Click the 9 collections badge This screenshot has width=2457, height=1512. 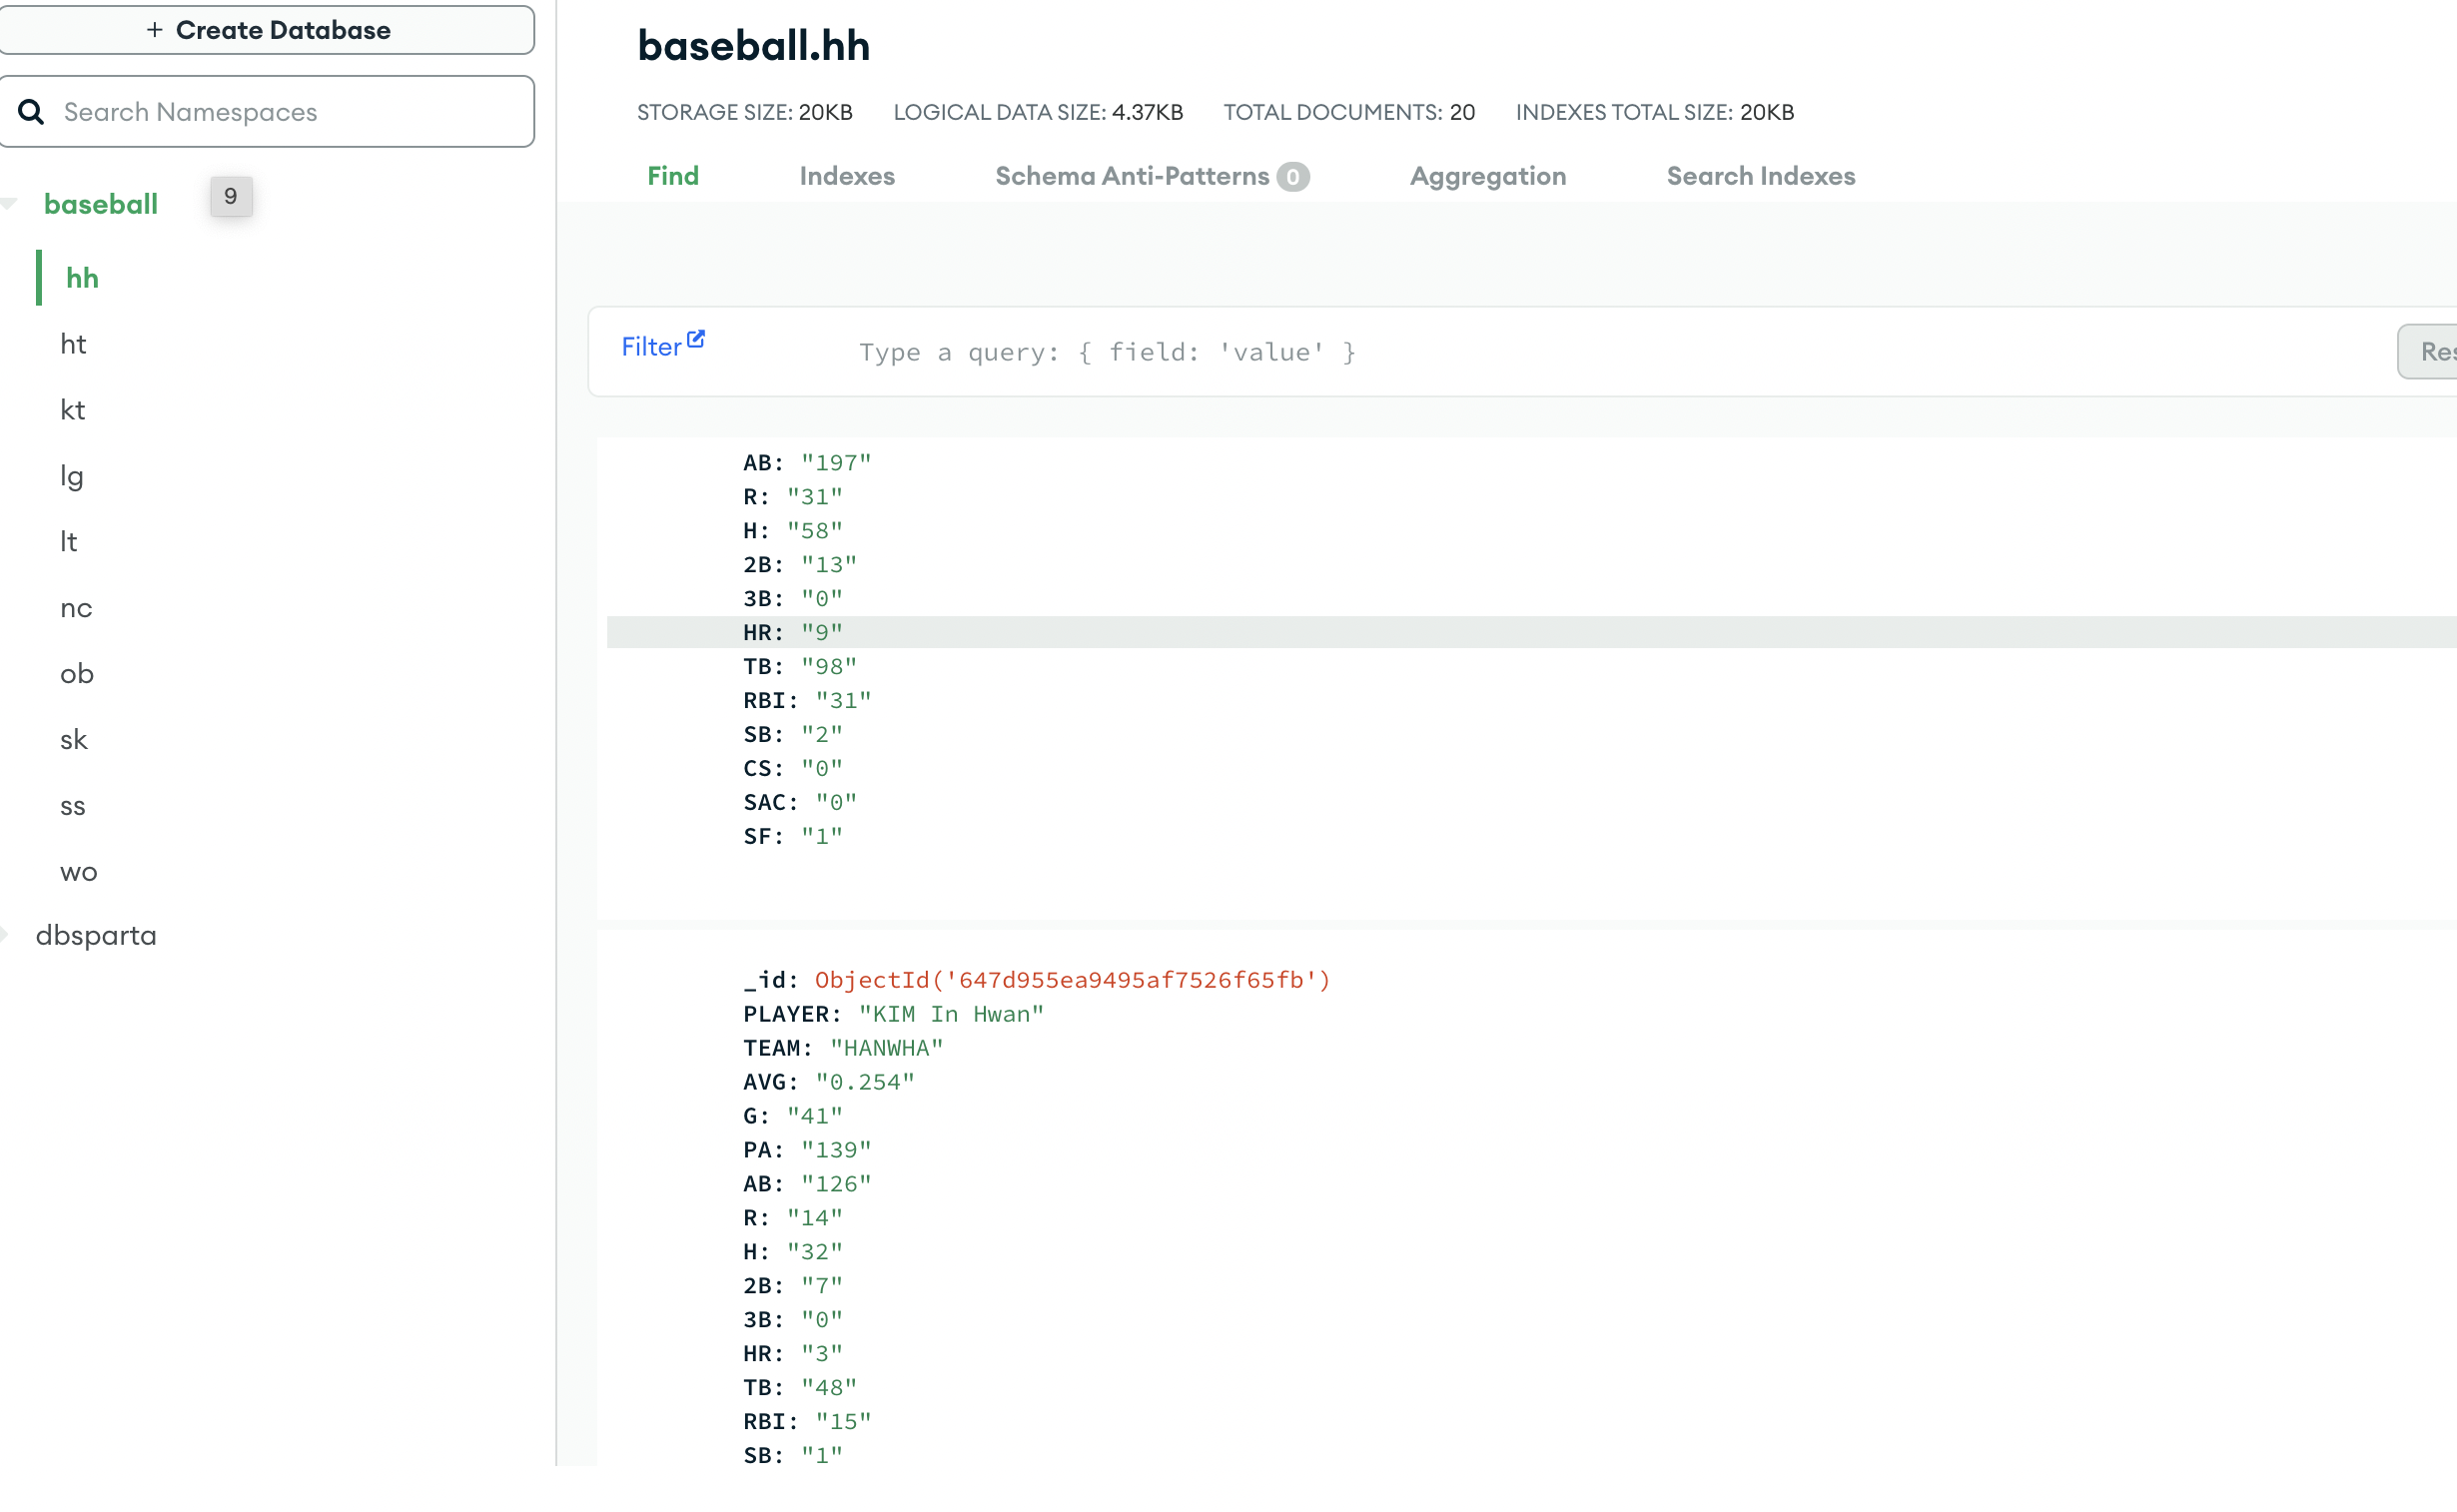coord(230,196)
